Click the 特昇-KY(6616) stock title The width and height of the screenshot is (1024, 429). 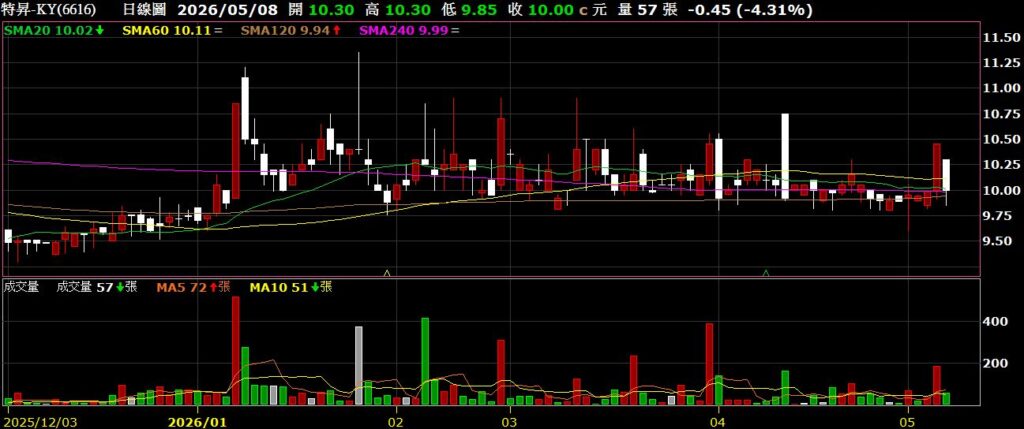tap(50, 10)
